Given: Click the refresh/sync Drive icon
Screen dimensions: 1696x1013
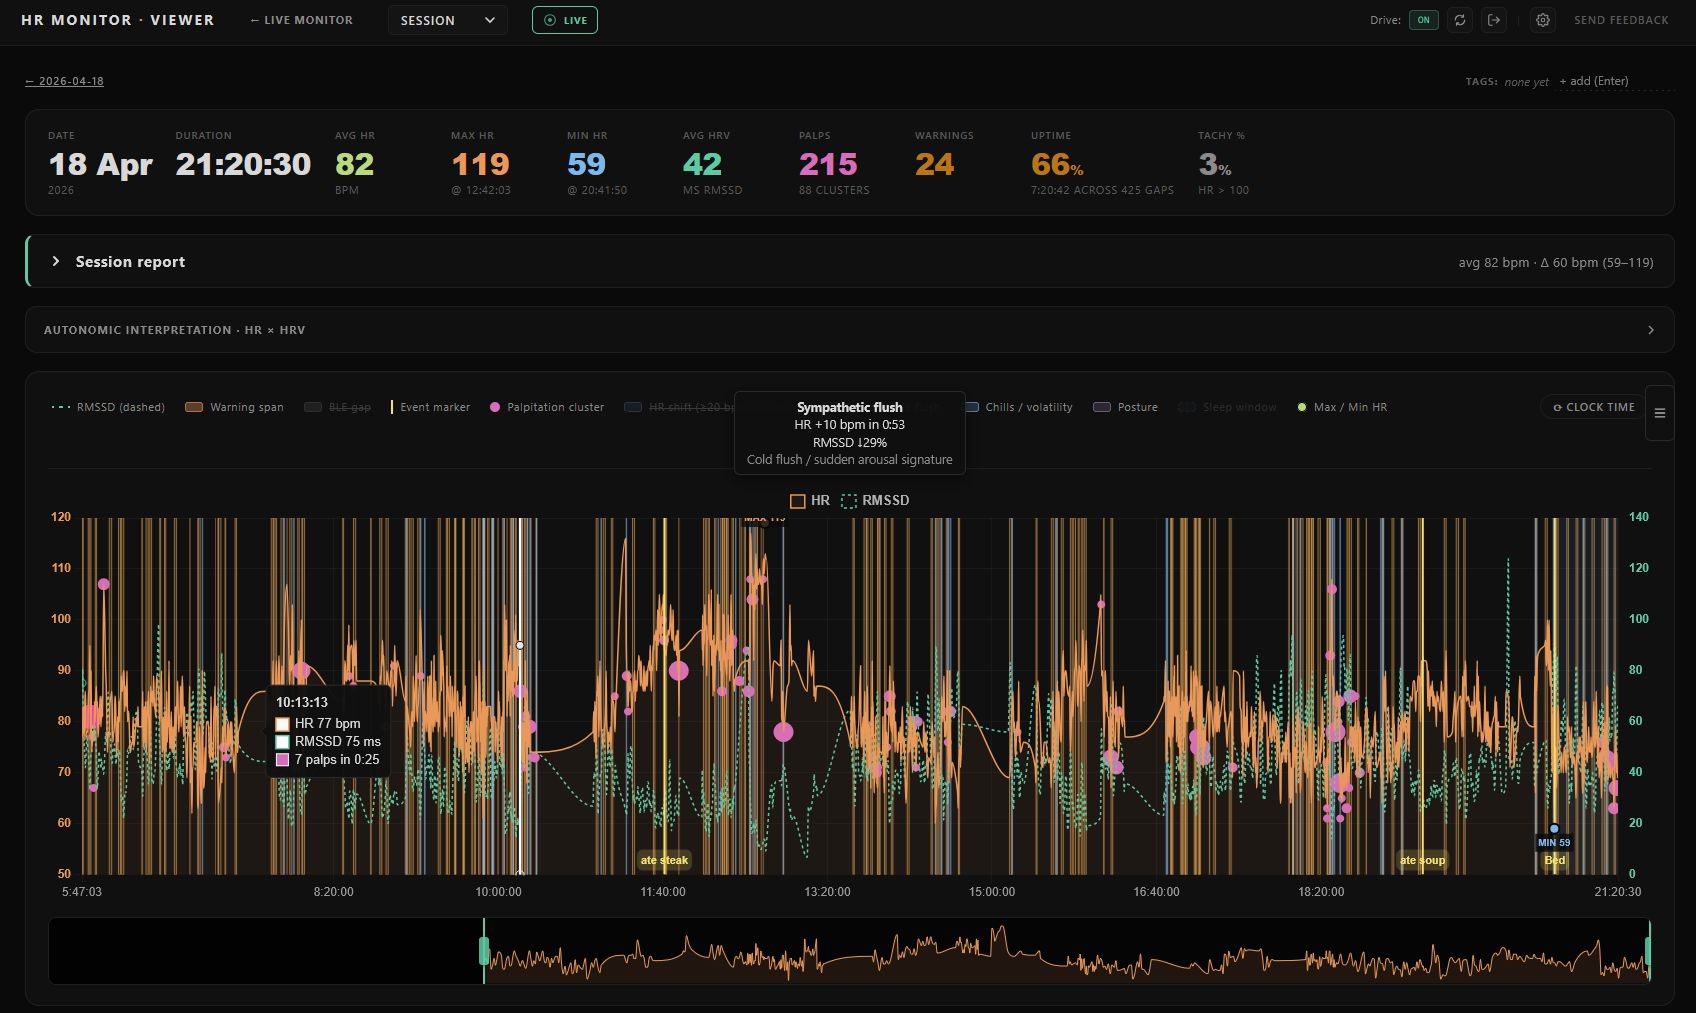Looking at the screenshot, I should point(1459,20).
